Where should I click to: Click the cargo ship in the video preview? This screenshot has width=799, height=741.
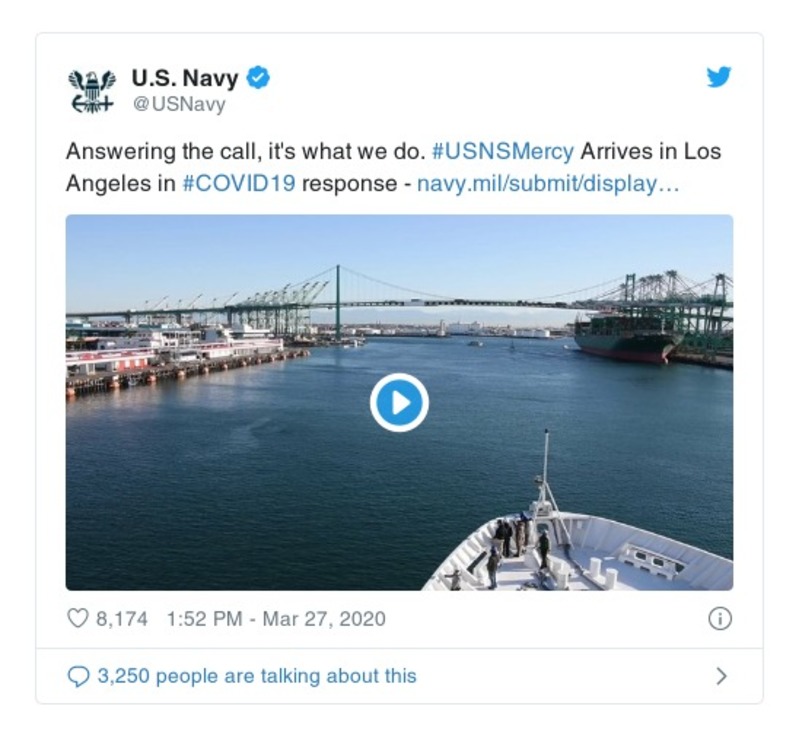(626, 338)
